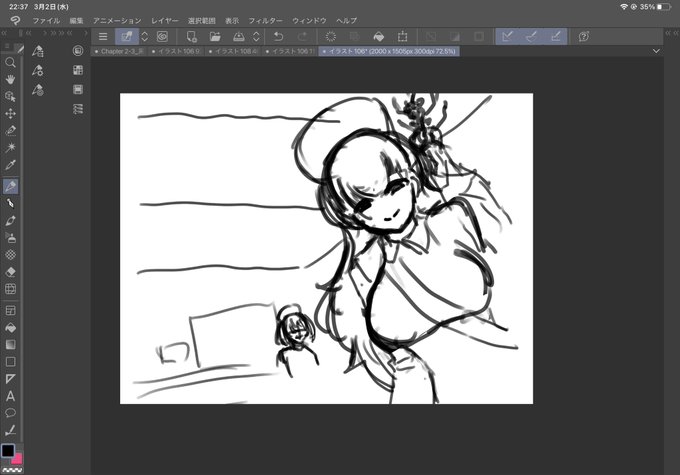Open the quick access grid palette icon

78,70
